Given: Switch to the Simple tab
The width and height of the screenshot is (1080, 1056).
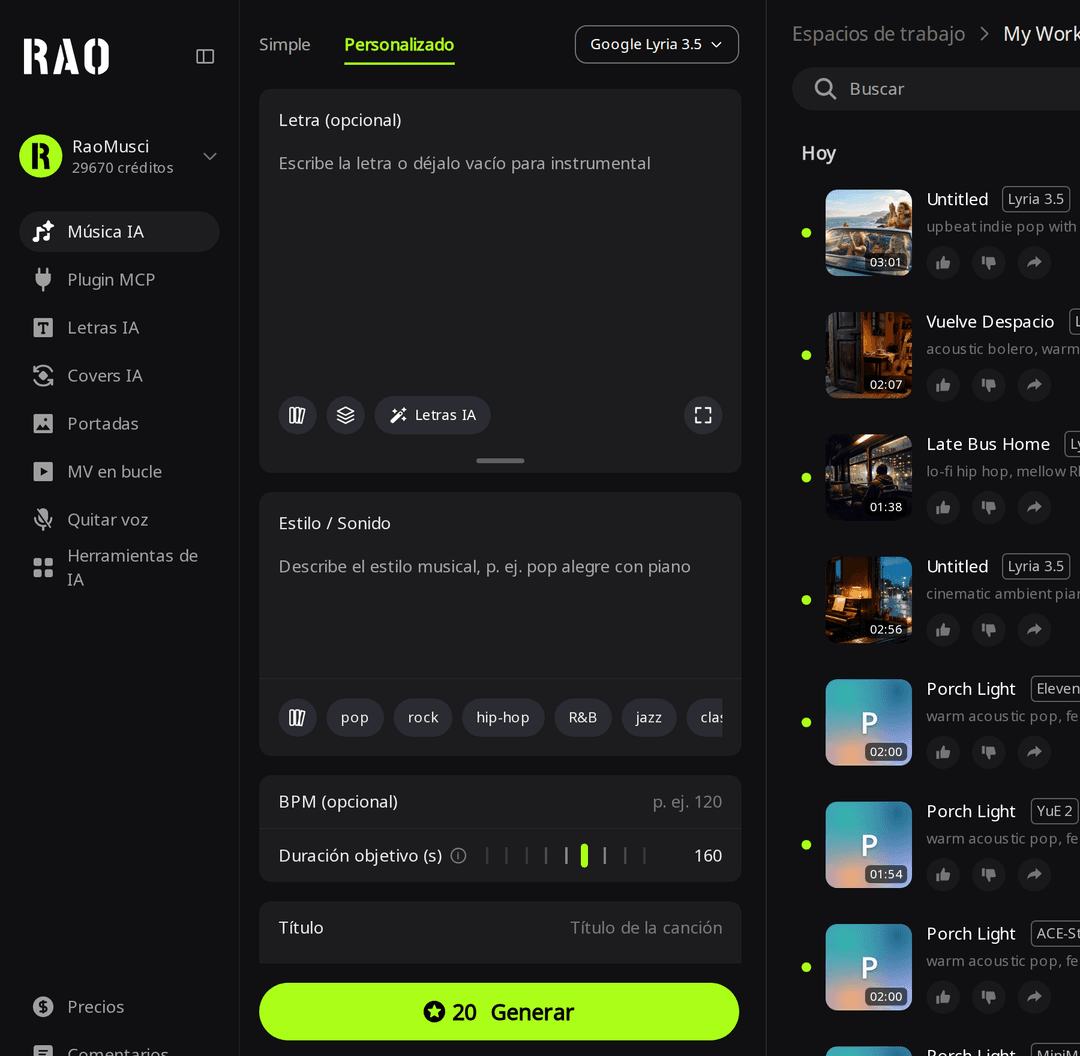Looking at the screenshot, I should coord(284,45).
